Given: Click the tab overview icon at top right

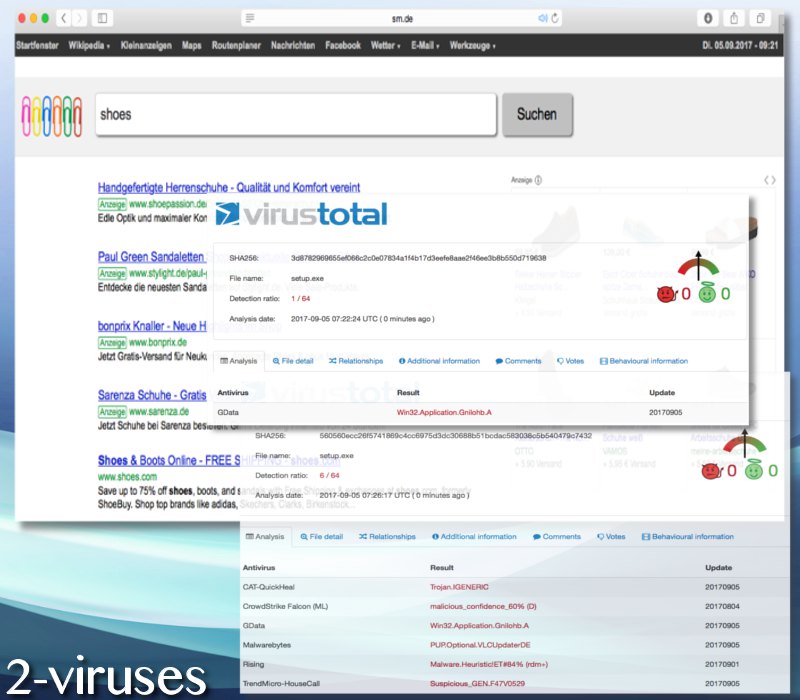Looking at the screenshot, I should [x=761, y=18].
